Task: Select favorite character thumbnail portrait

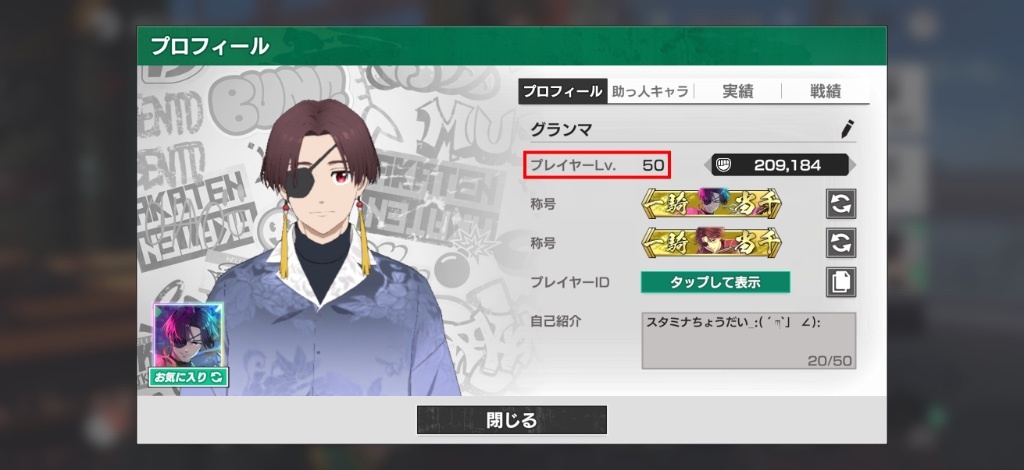Action: coord(188,336)
